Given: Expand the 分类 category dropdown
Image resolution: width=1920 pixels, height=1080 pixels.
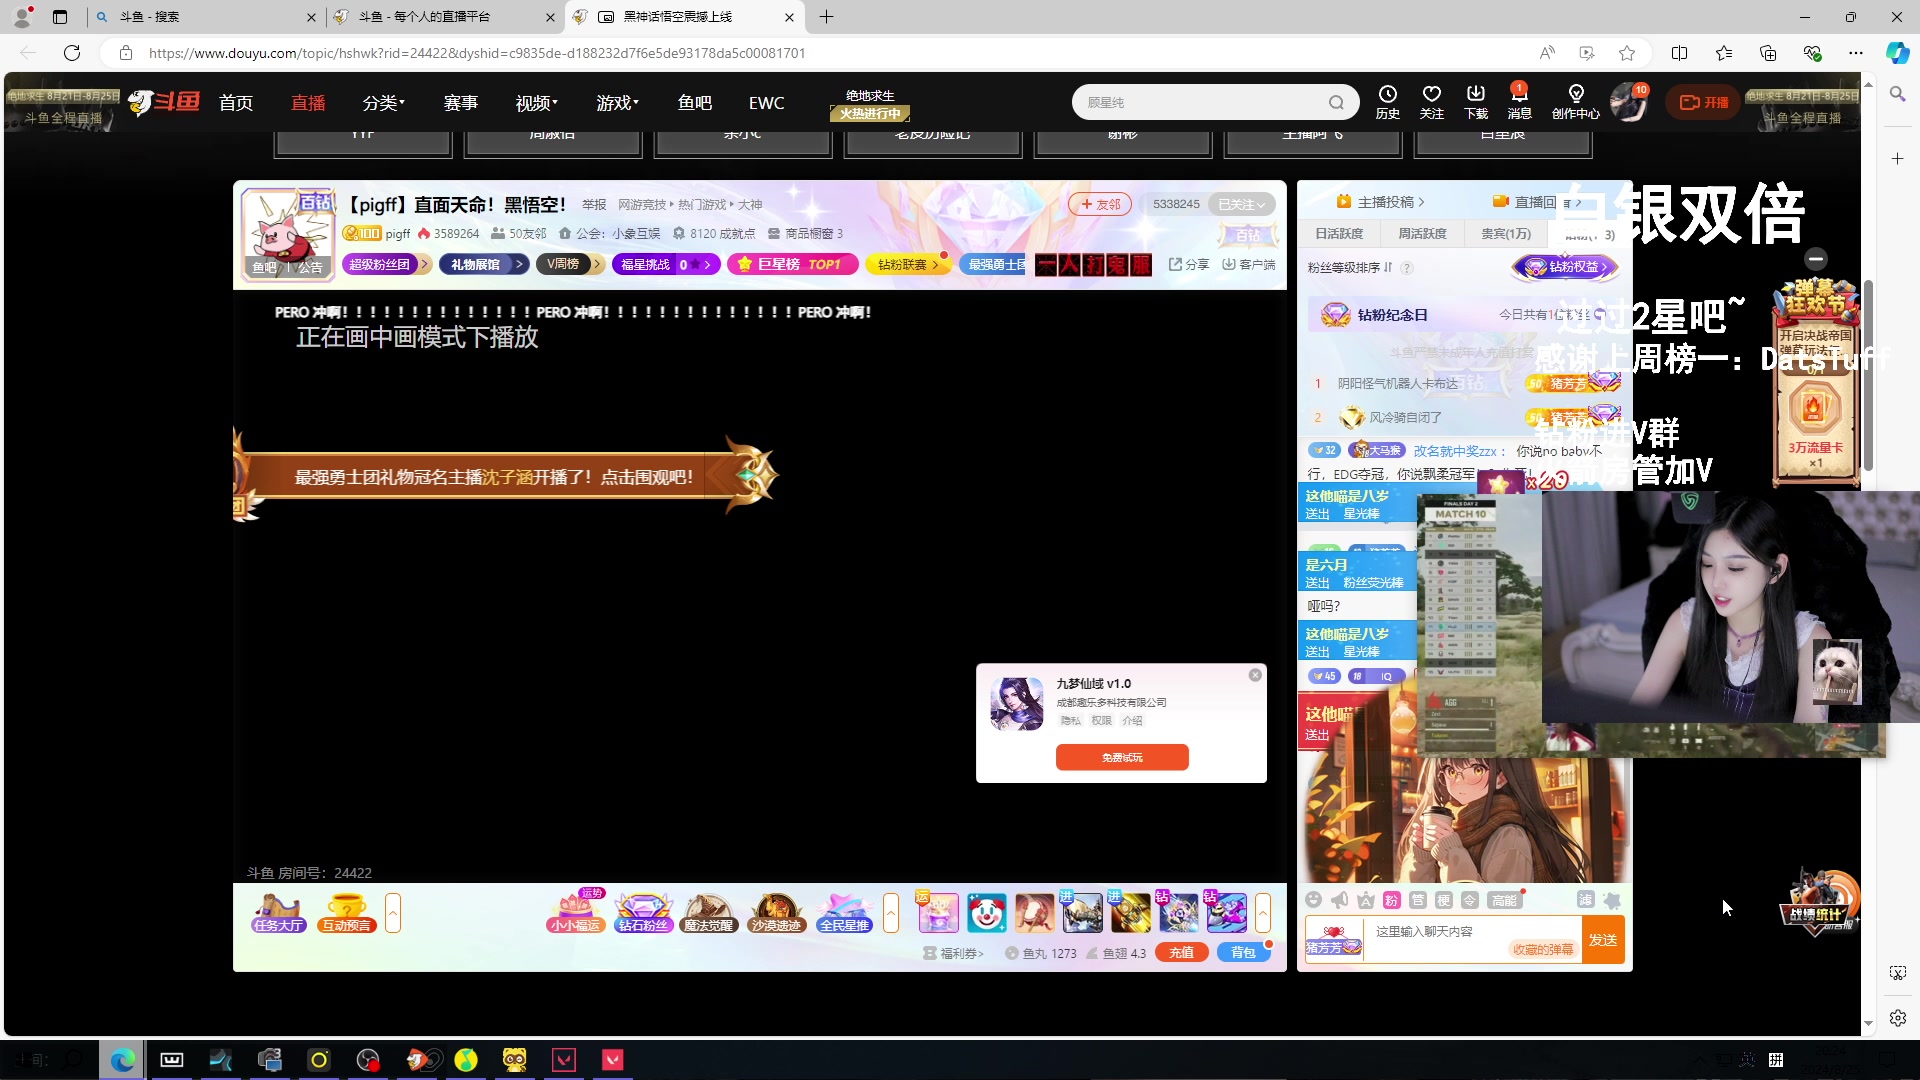Looking at the screenshot, I should coord(383,102).
